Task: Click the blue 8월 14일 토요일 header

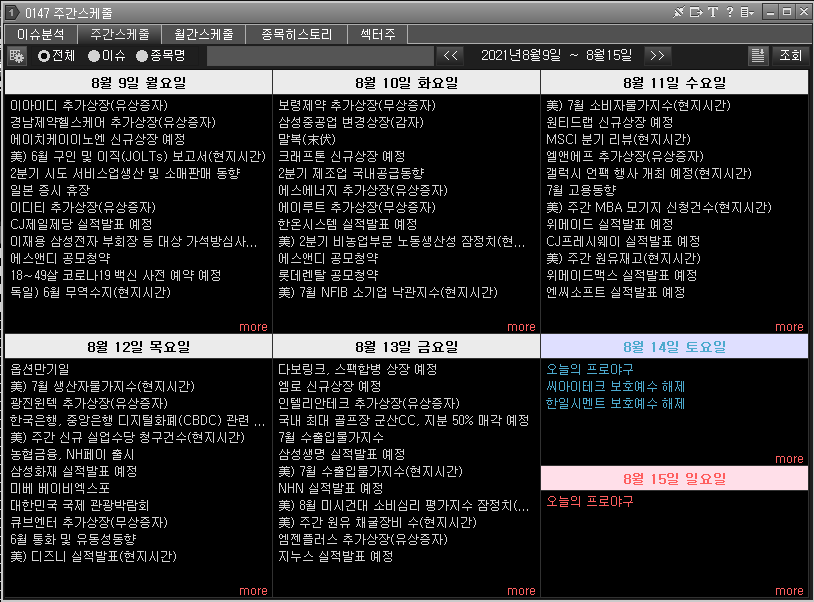Action: 674,347
